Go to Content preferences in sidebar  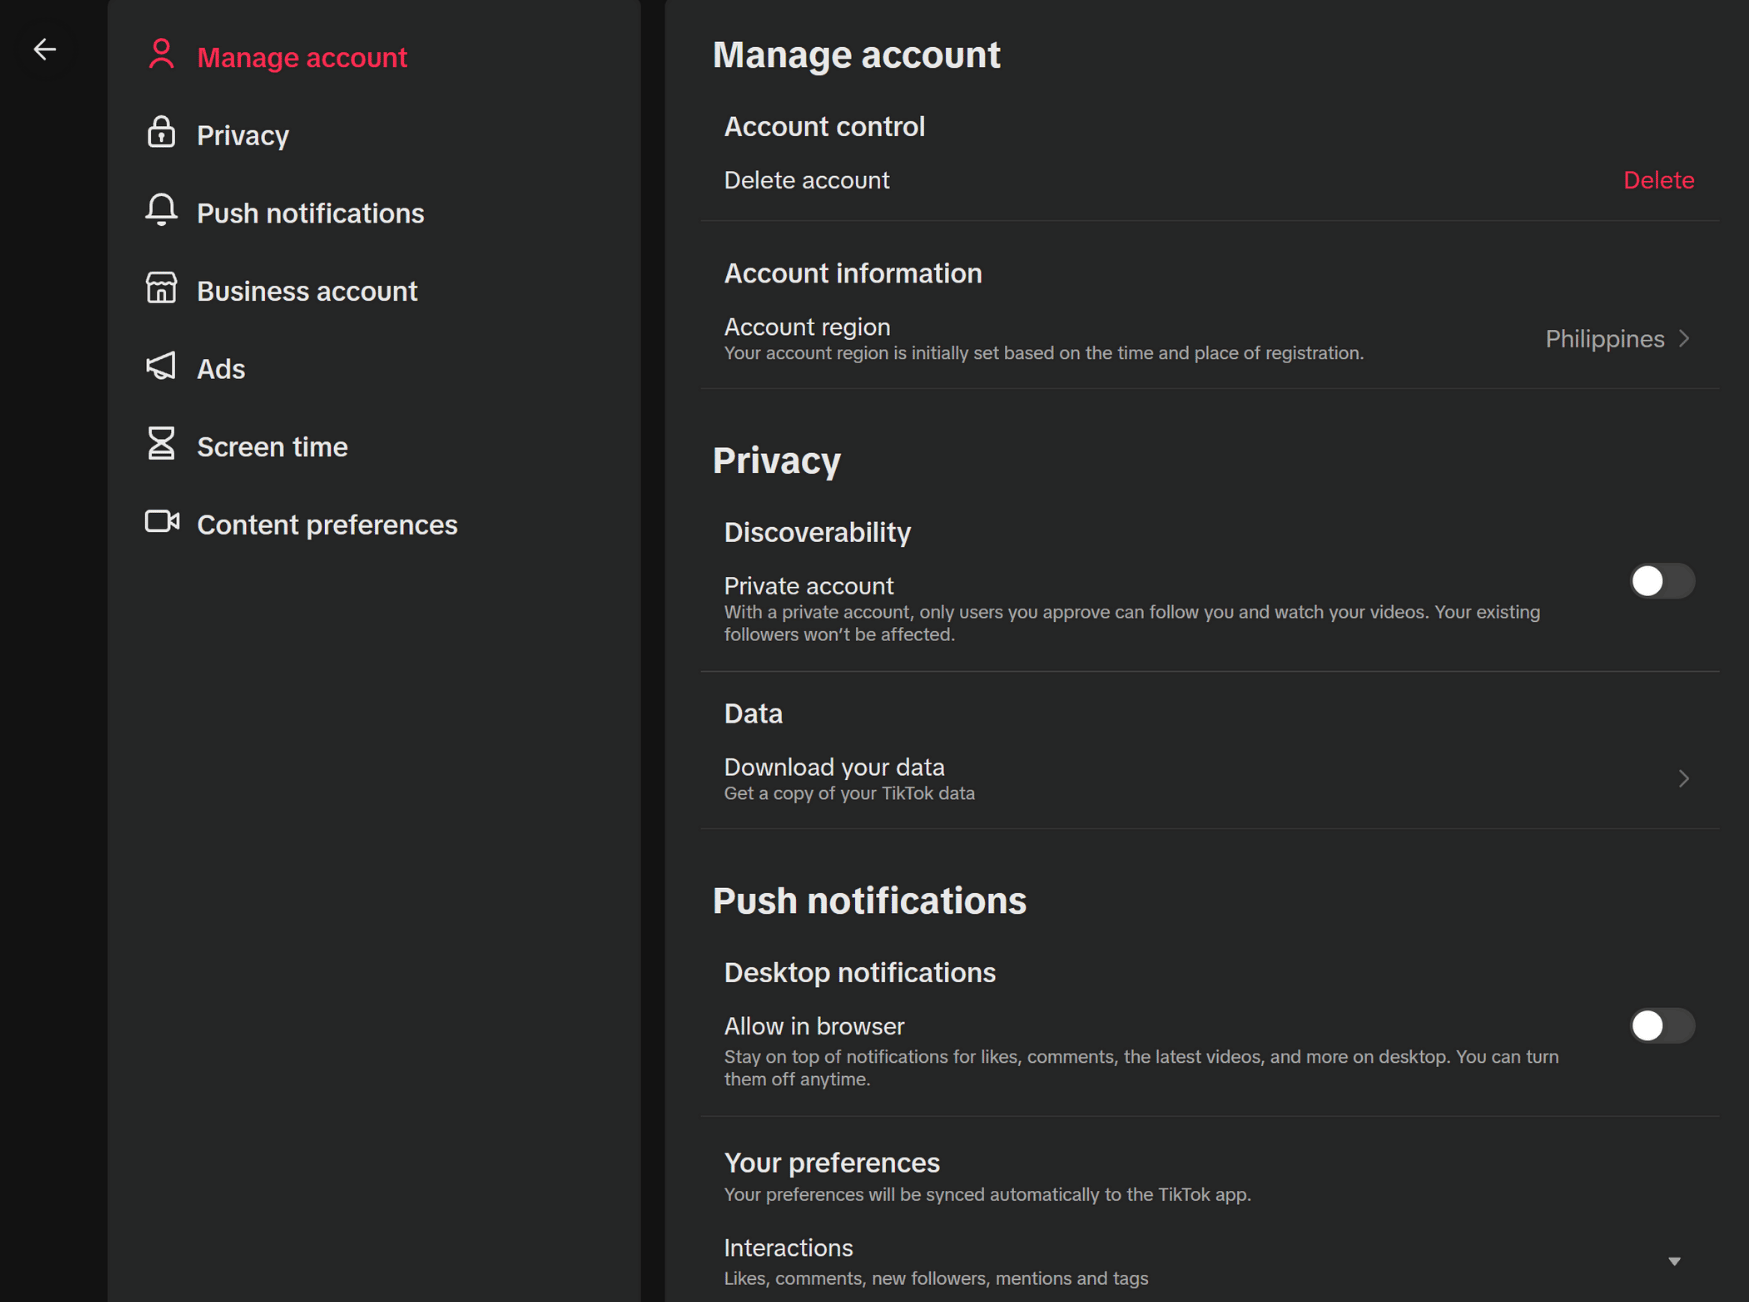point(327,525)
